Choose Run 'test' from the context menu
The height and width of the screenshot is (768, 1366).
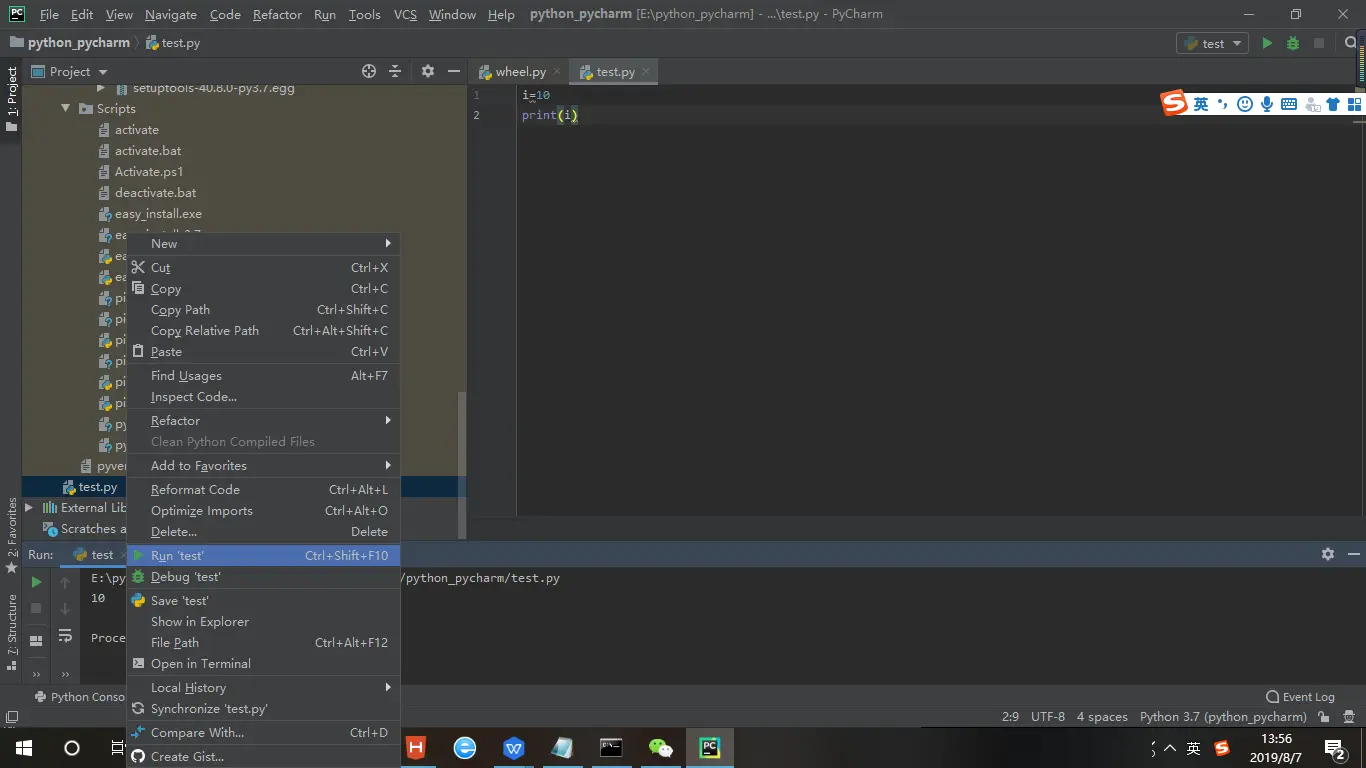(264, 555)
